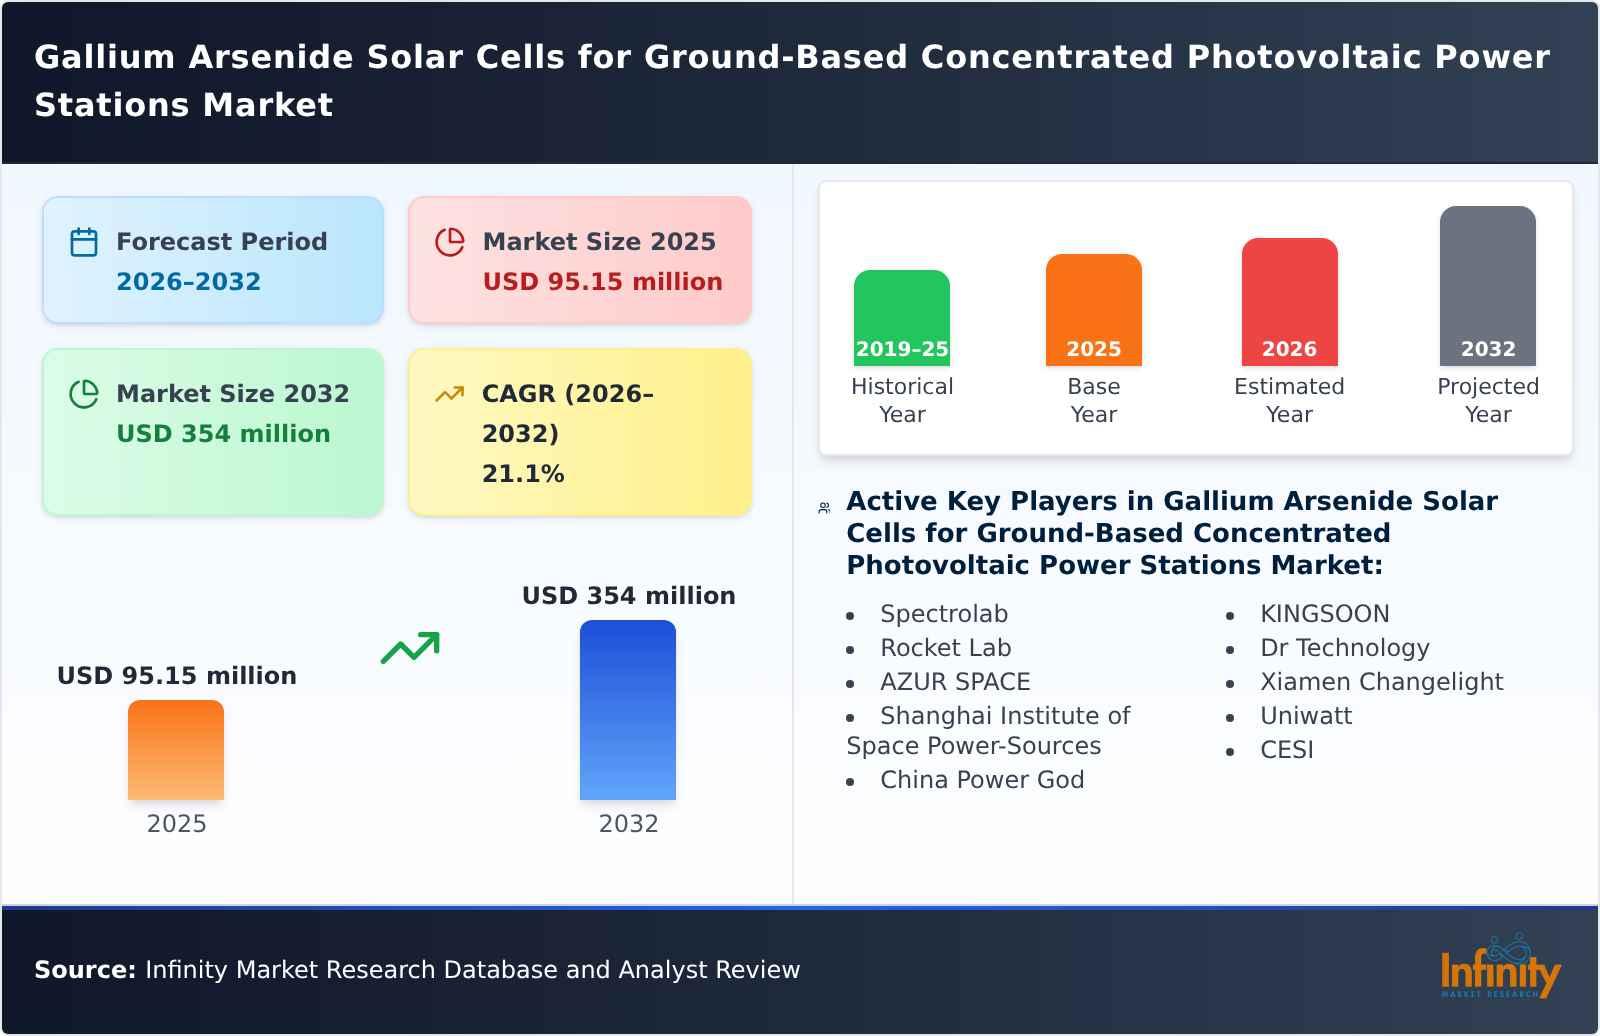Select 'Xiamen Changelight' in the players list
The height and width of the screenshot is (1036, 1600).
1382,682
